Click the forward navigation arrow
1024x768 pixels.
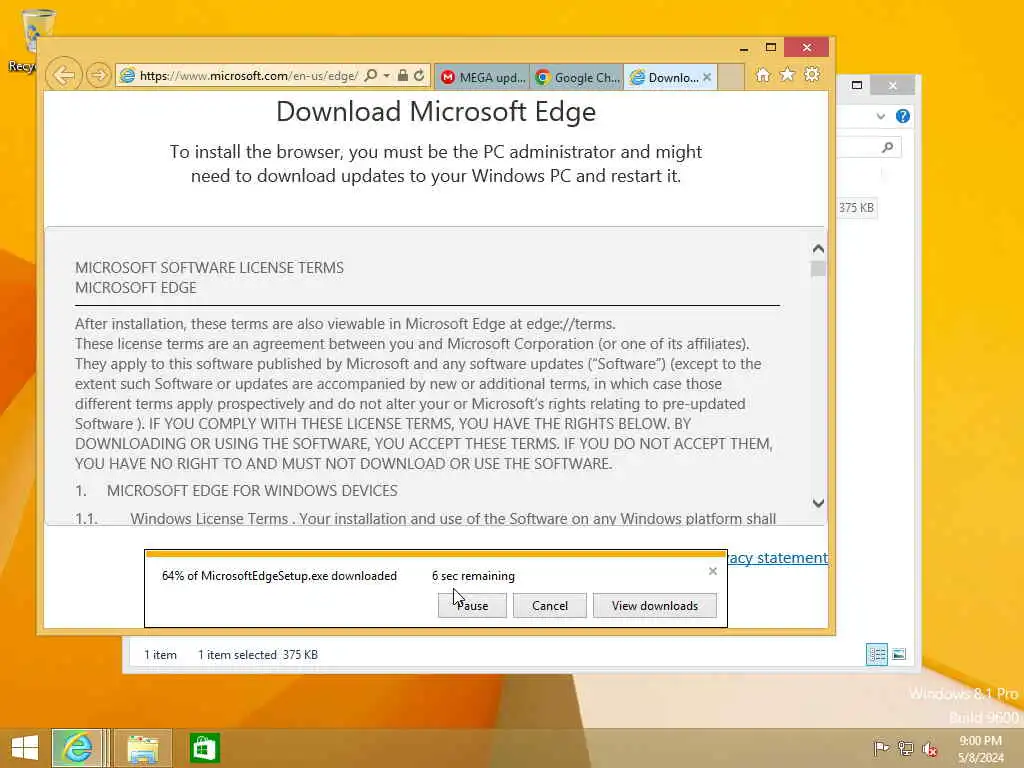point(99,76)
